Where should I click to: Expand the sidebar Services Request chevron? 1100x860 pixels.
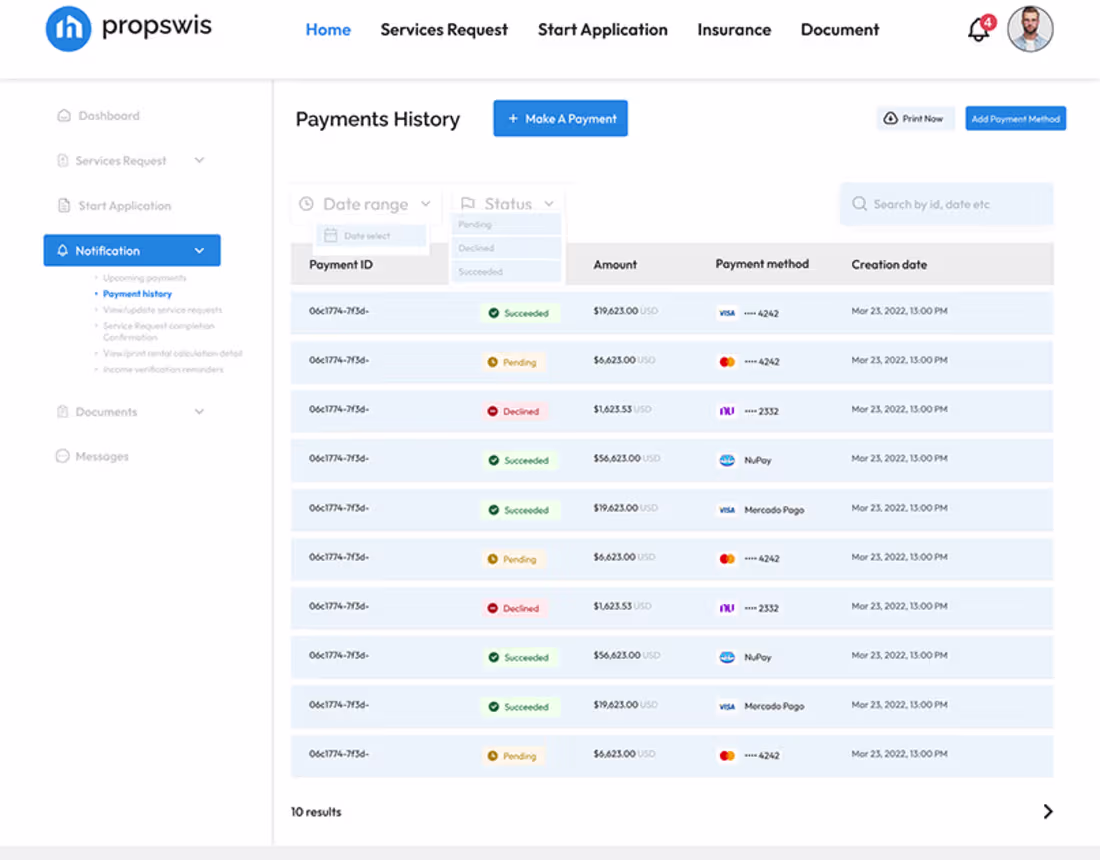click(199, 161)
